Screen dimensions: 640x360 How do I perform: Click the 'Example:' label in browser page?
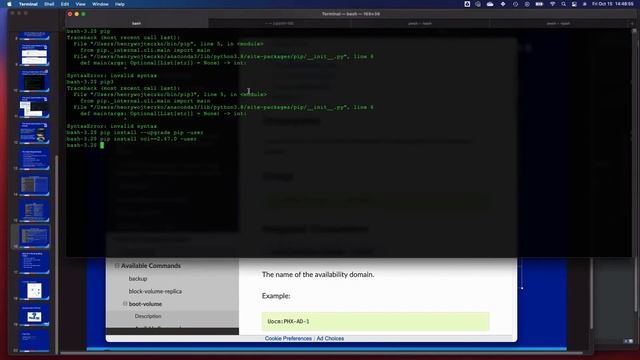(276, 296)
